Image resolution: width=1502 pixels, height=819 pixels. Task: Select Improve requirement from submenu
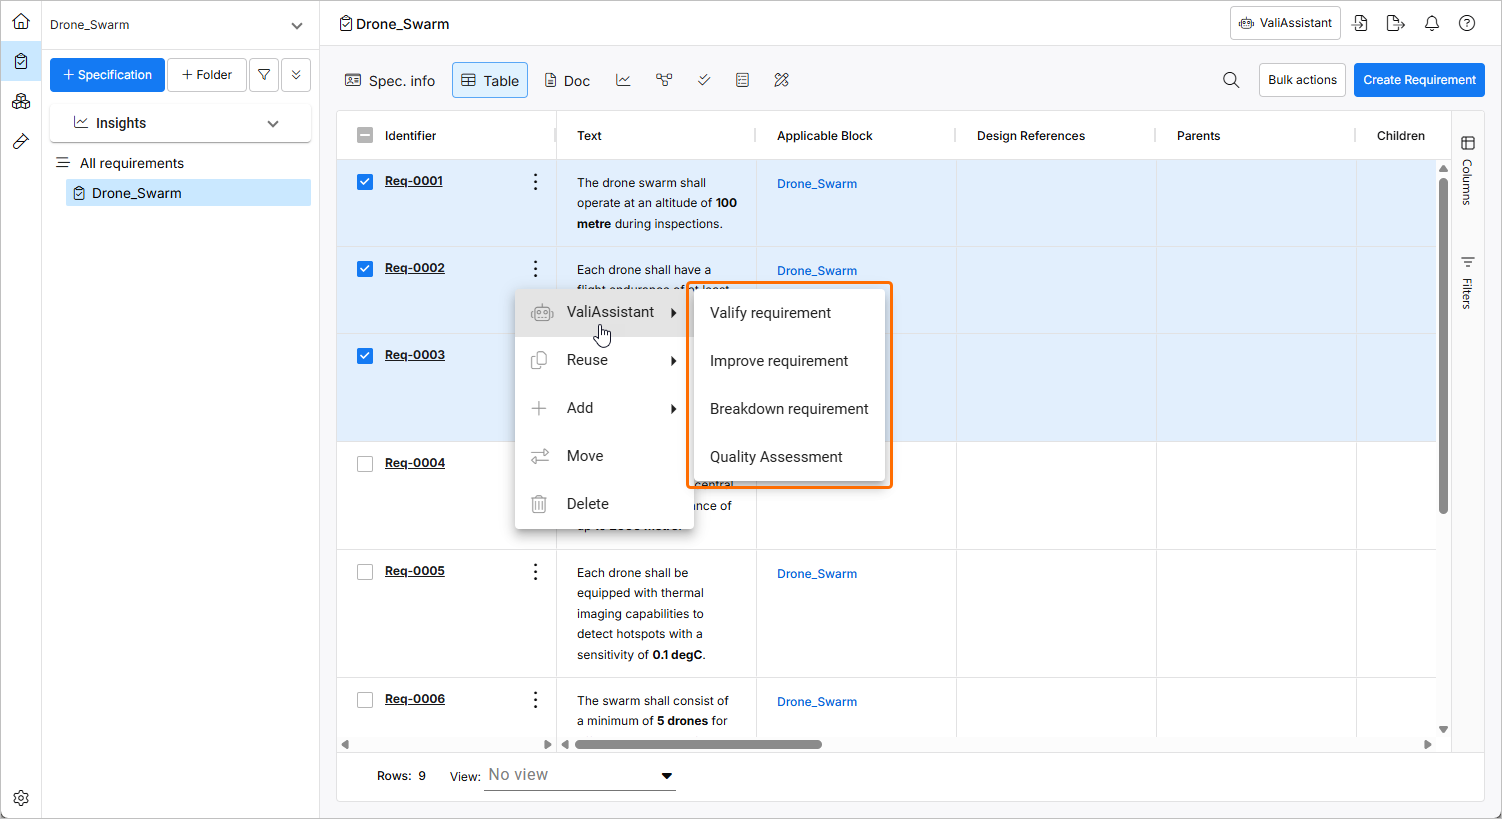(778, 361)
